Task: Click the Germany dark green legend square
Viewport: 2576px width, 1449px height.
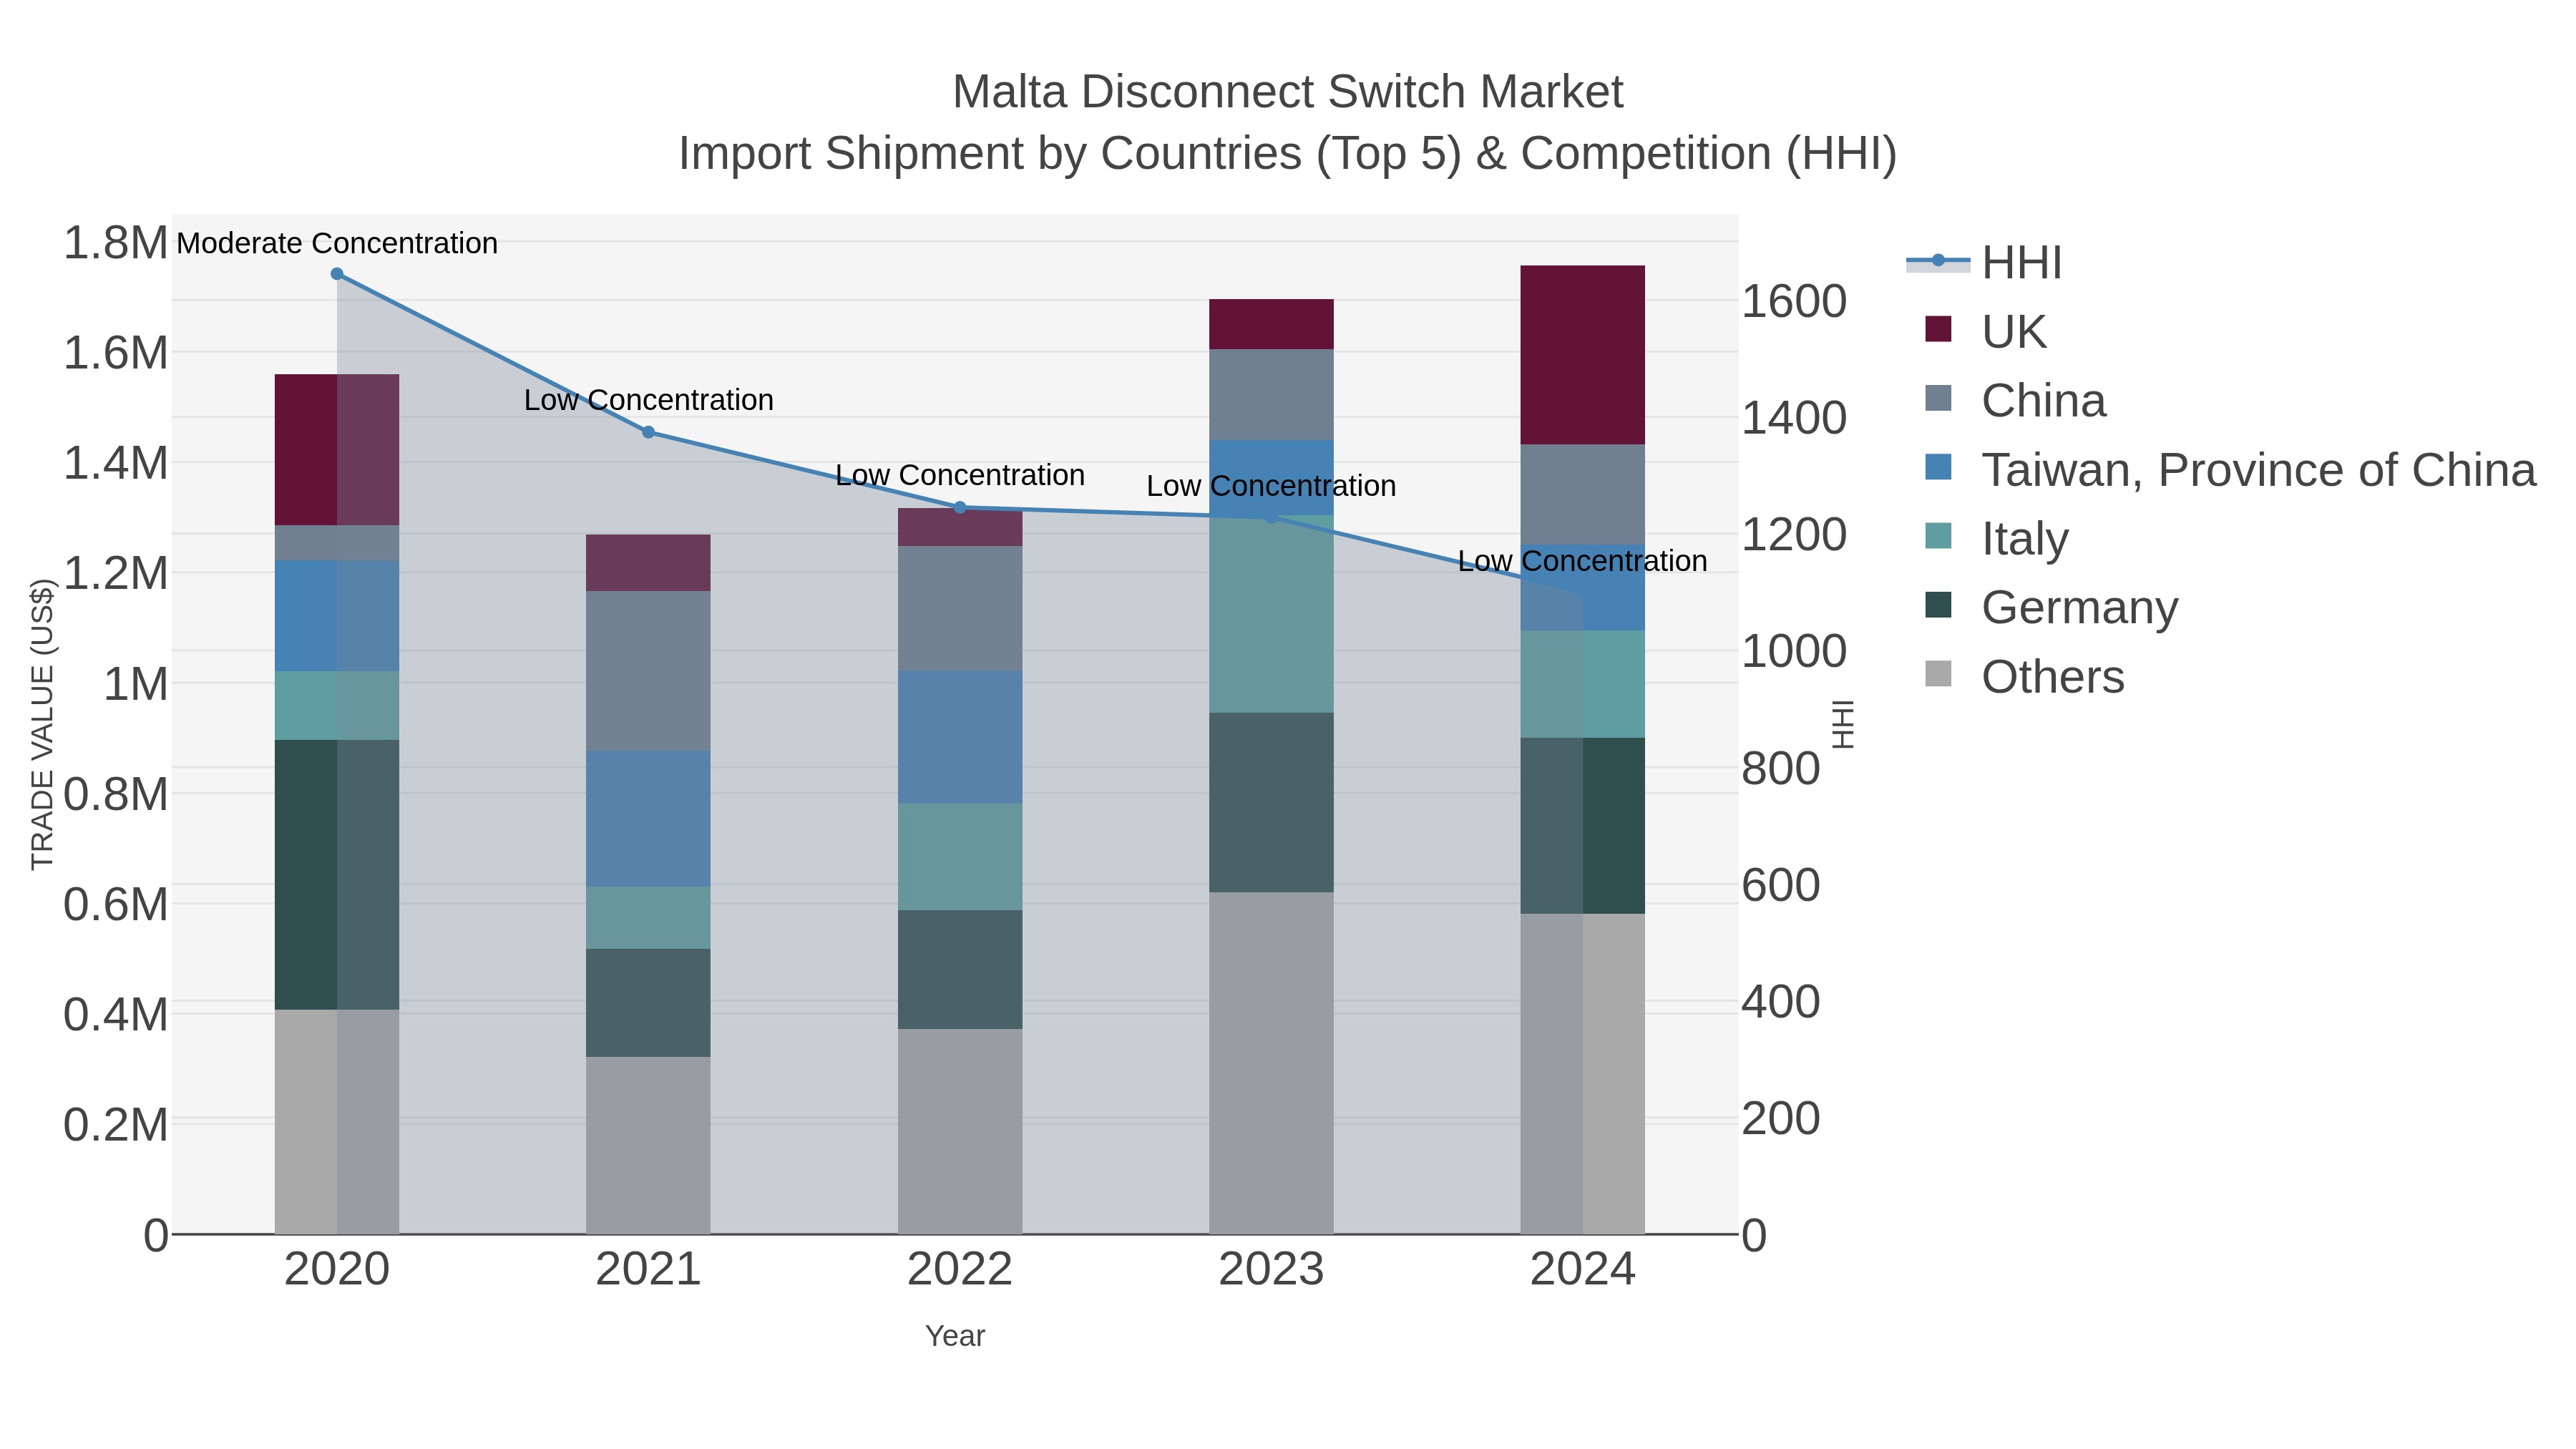Action: [1938, 605]
